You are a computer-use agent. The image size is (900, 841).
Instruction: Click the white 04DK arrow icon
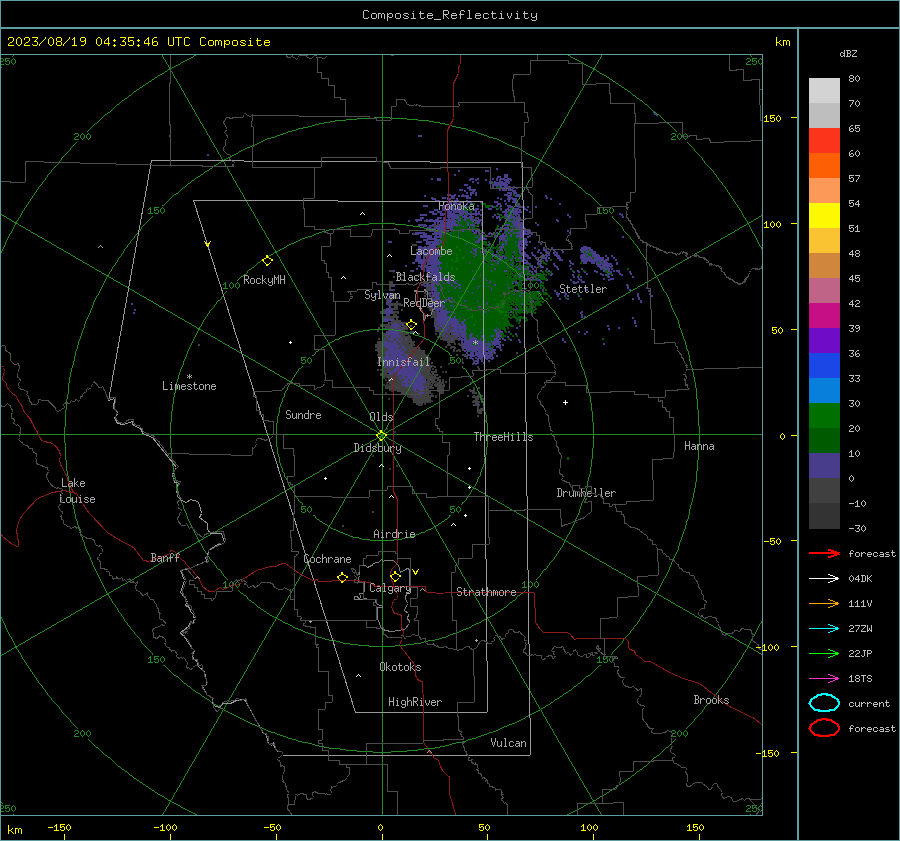[824, 578]
